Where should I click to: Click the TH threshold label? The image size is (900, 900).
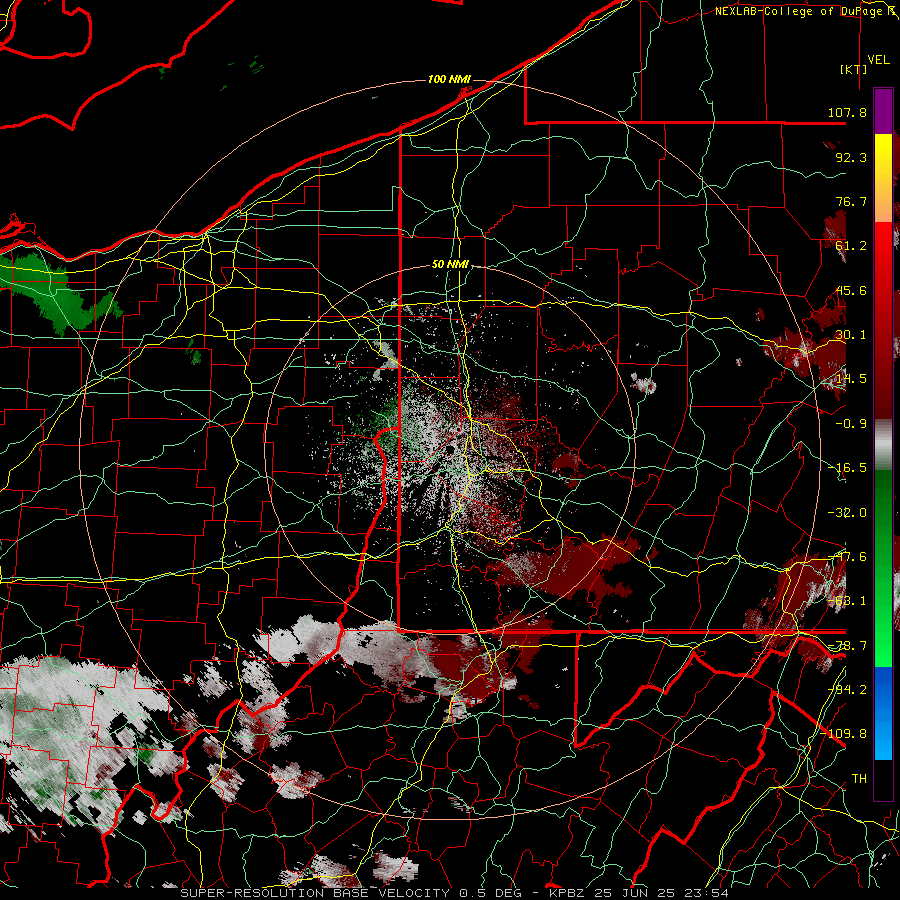[x=859, y=778]
